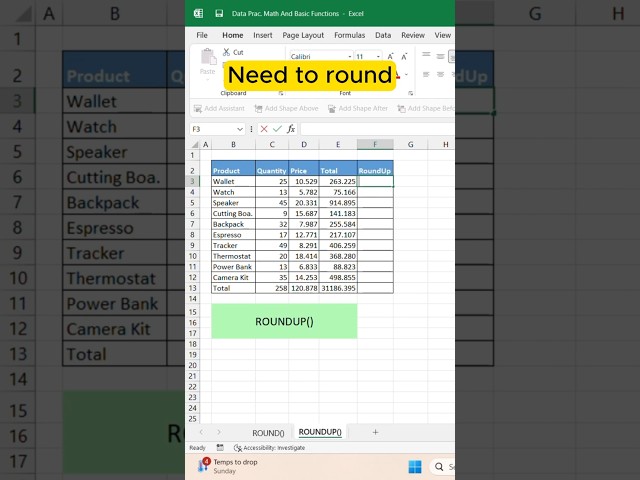
Task: Open Font group dialog launcher
Action: 411,93
